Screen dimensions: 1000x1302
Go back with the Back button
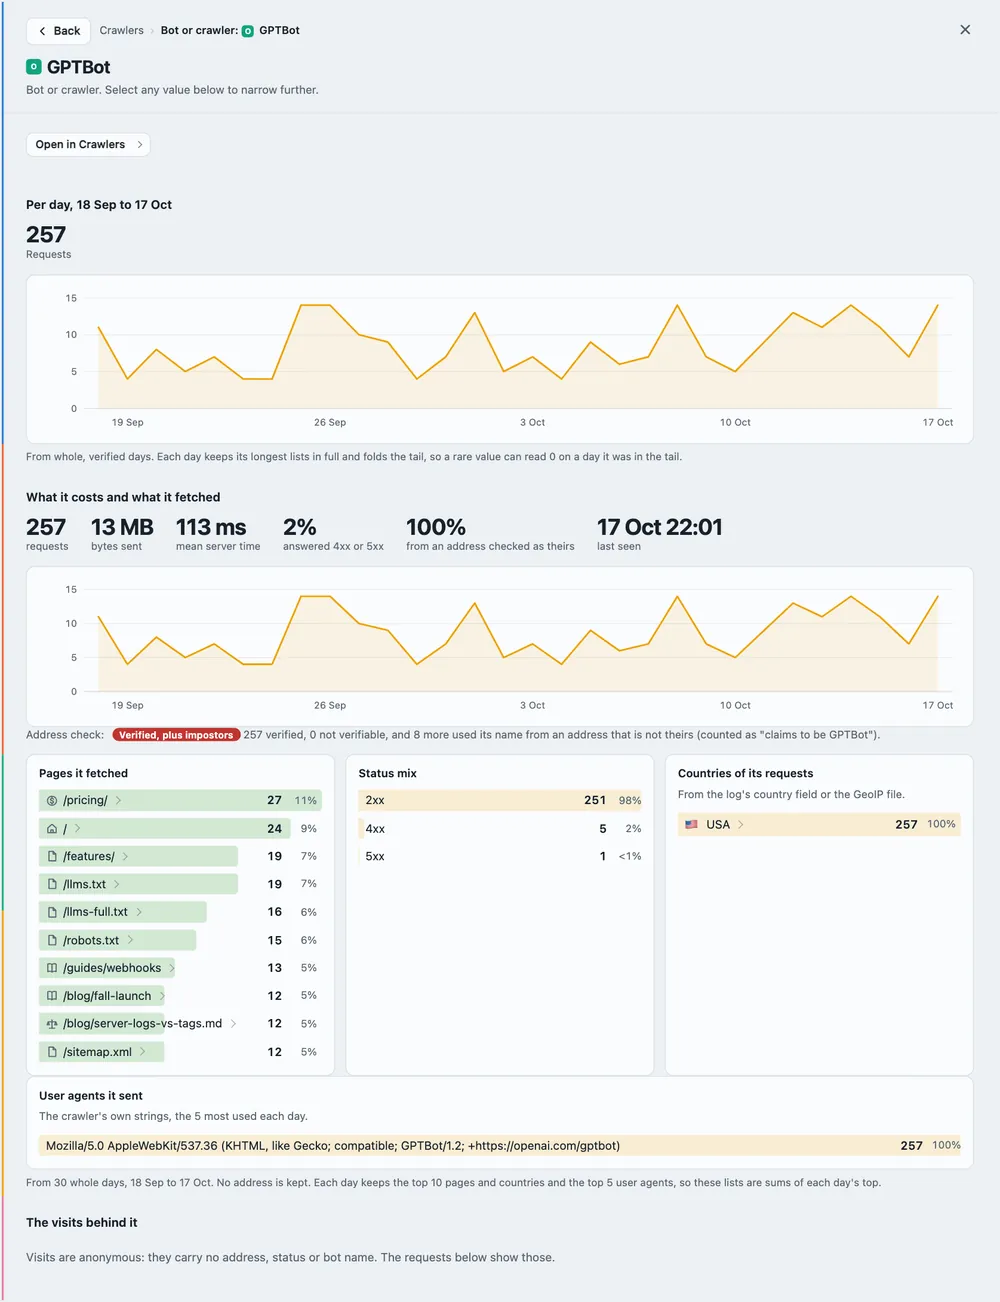click(x=58, y=31)
